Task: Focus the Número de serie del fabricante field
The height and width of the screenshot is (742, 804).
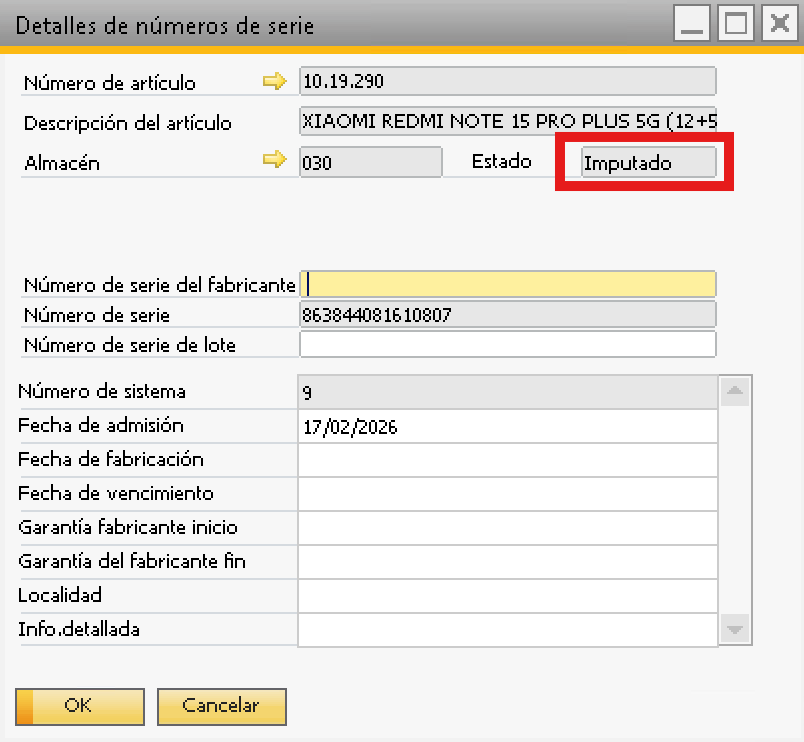Action: coord(508,284)
